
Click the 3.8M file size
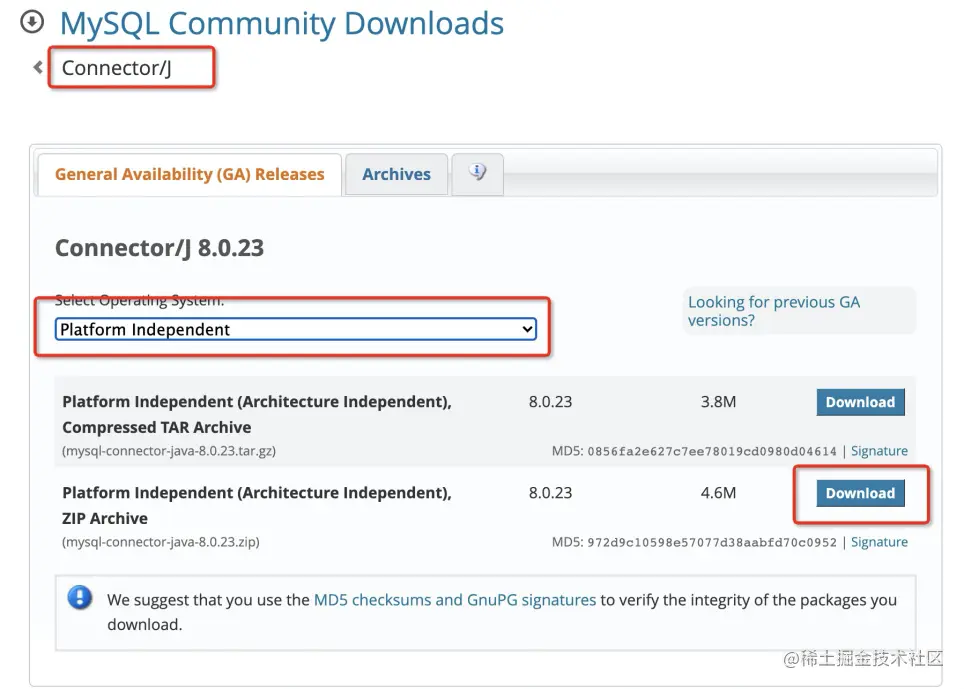[x=718, y=402]
